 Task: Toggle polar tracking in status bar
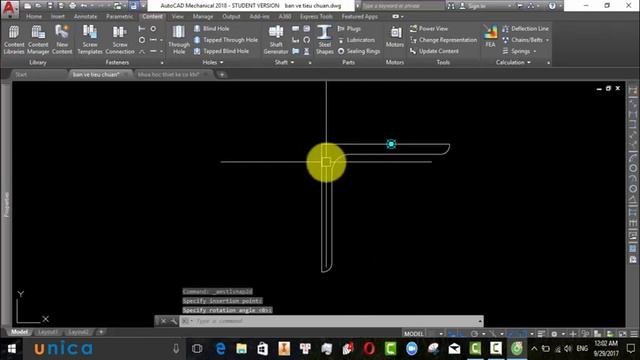pyautogui.click(x=474, y=334)
